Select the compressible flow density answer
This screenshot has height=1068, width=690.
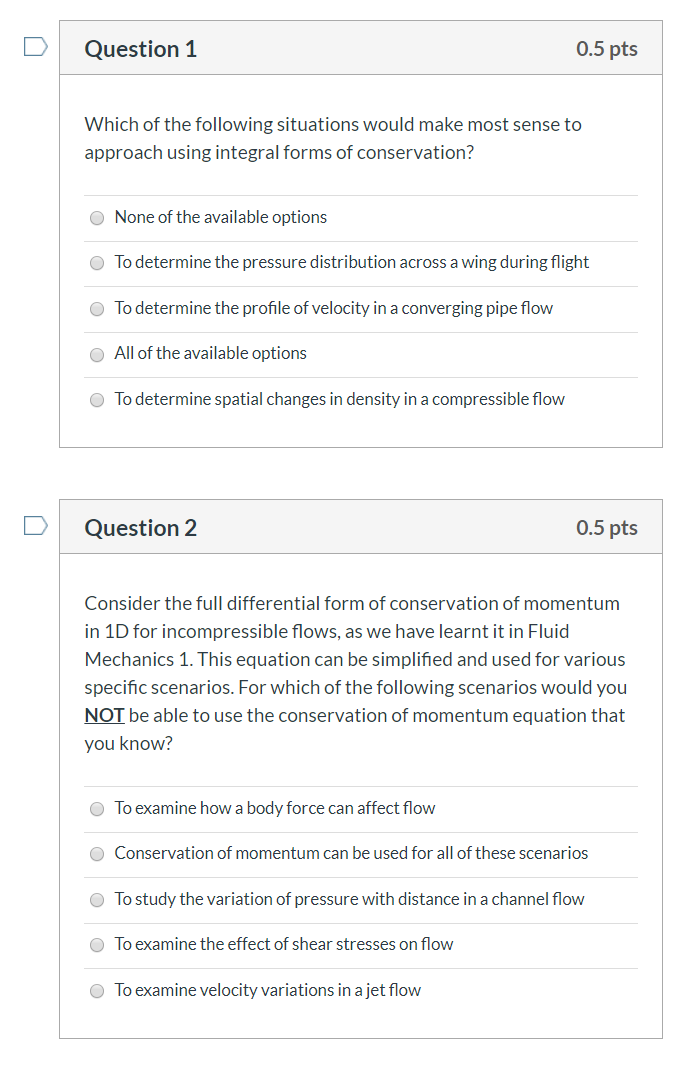pos(97,399)
